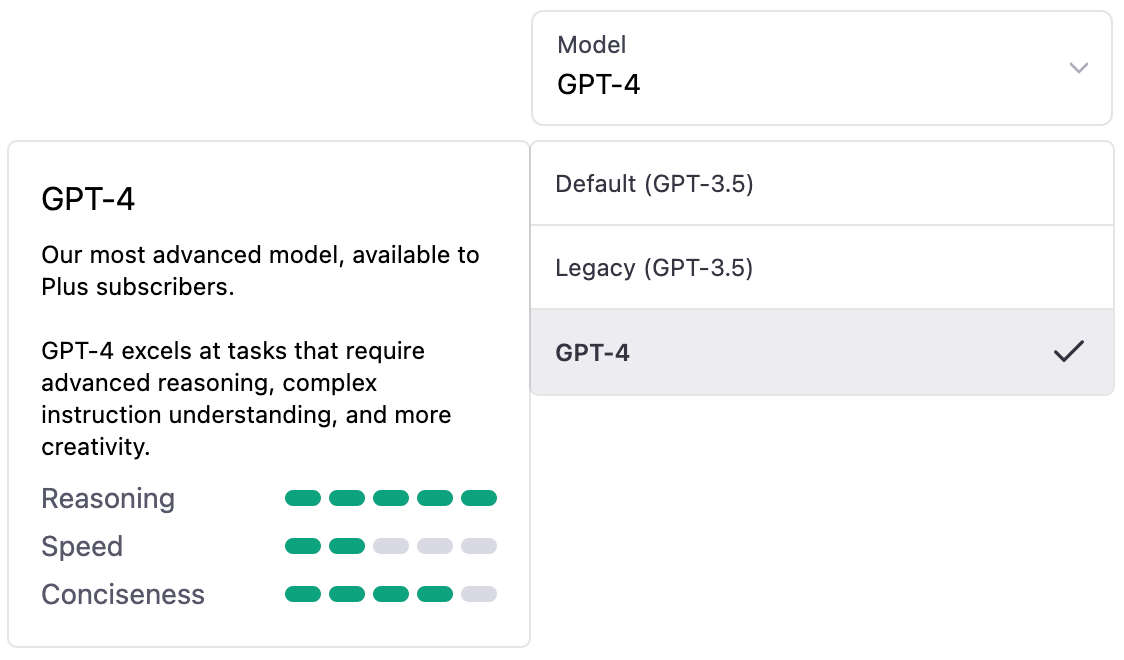
Task: Click the Speed label
Action: (82, 546)
